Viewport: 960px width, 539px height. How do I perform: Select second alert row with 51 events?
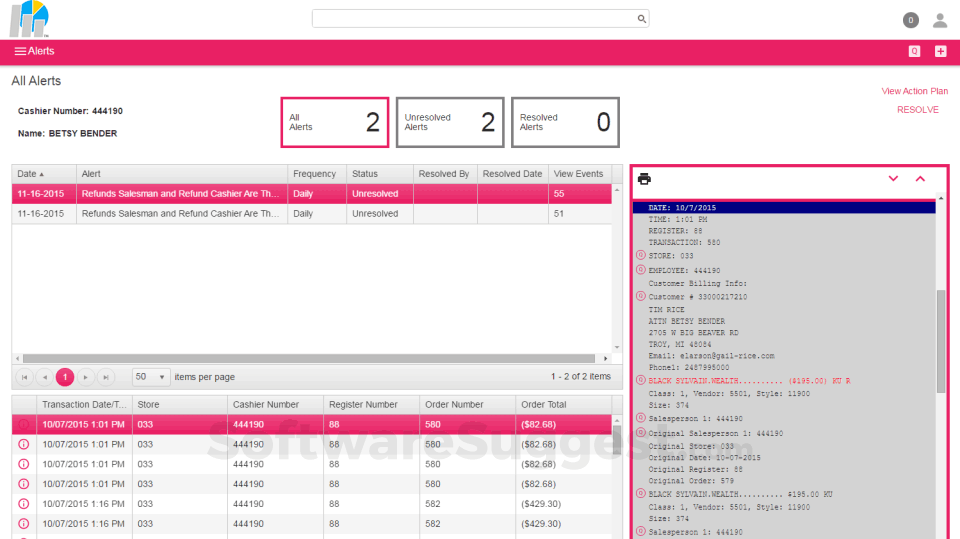[312, 214]
